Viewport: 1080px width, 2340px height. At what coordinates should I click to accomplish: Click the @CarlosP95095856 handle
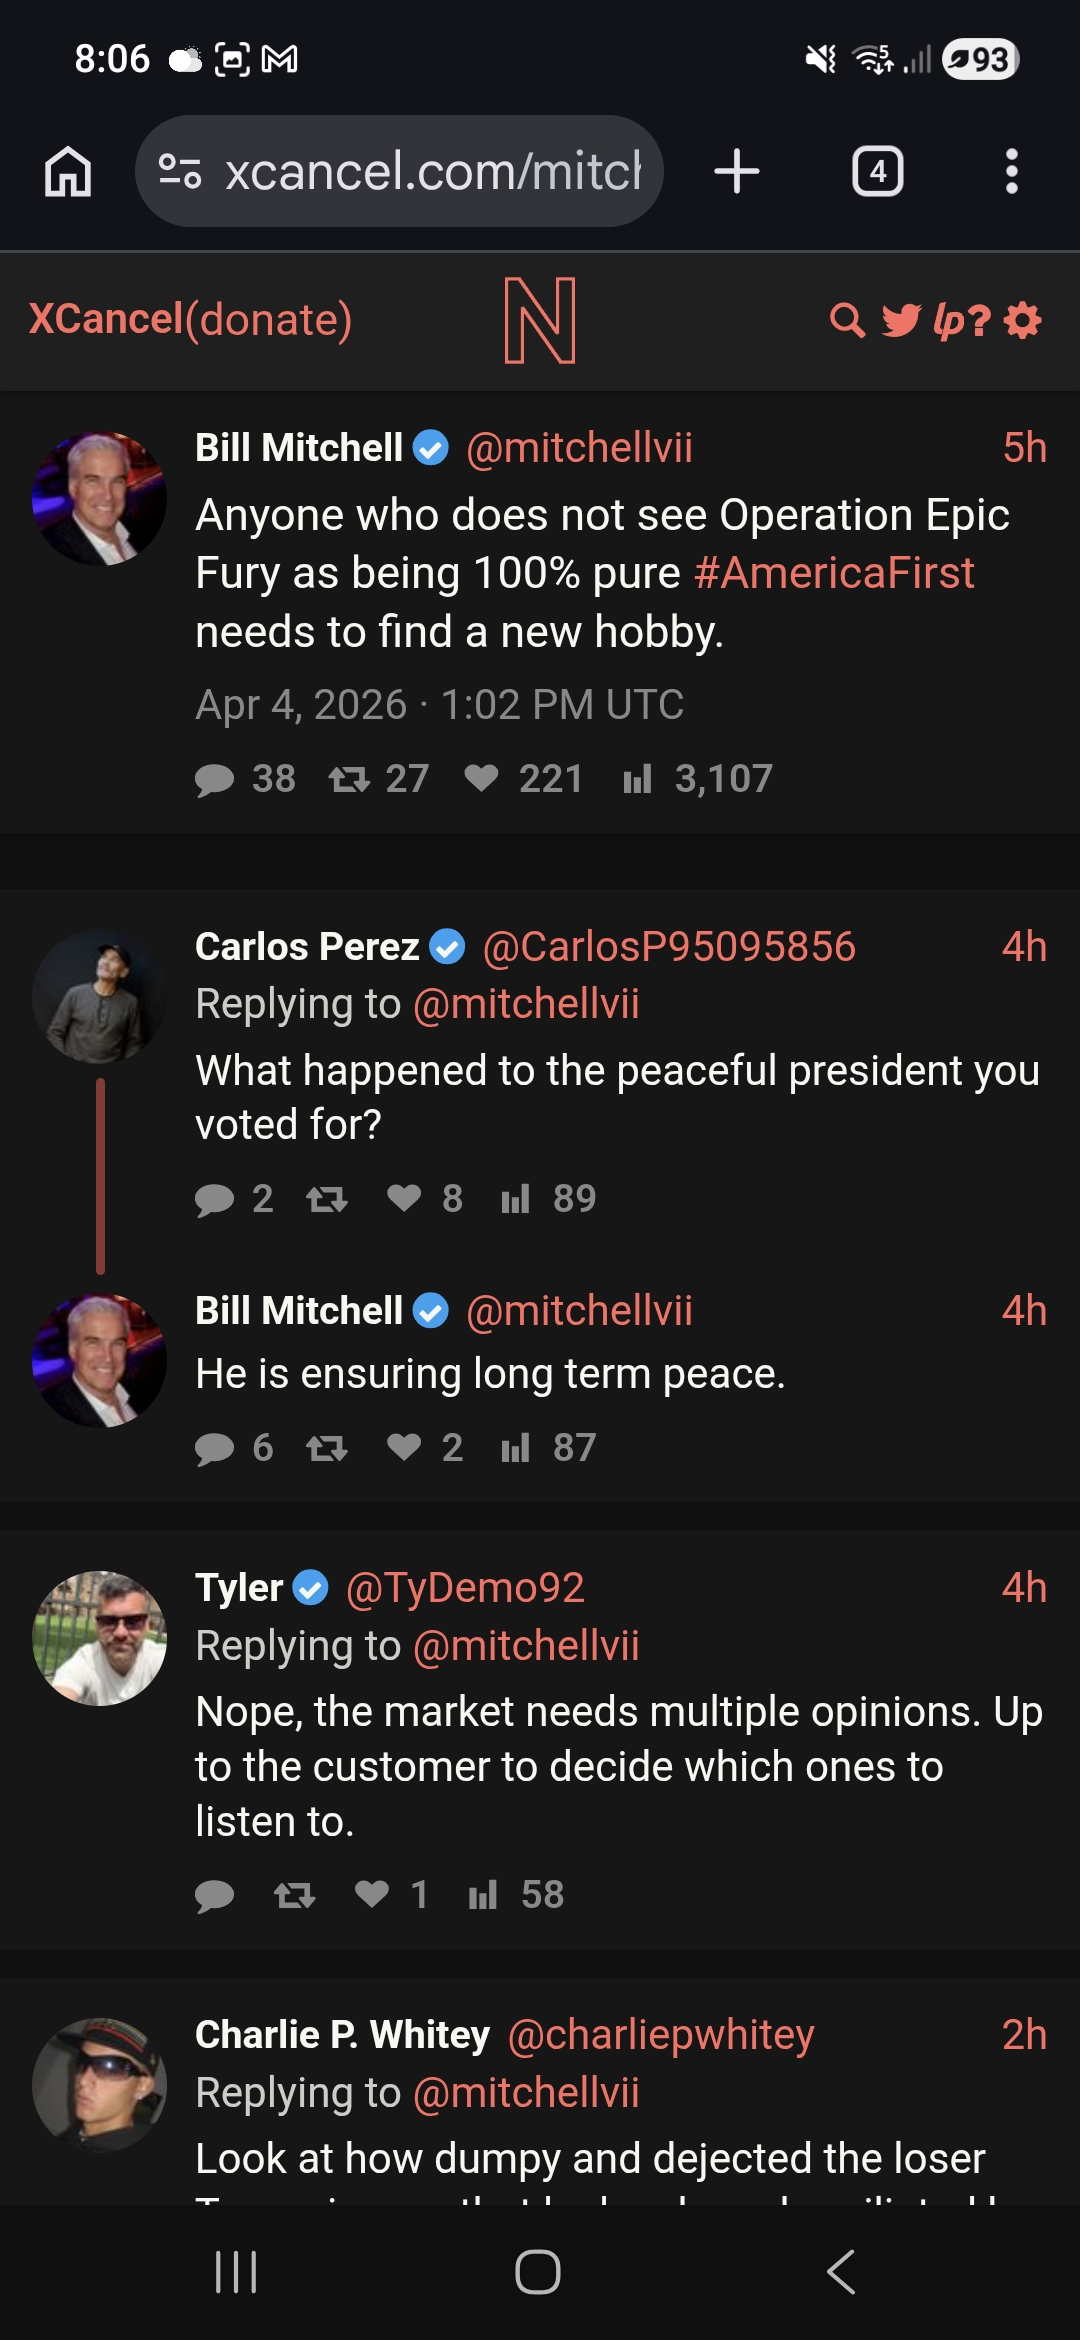click(x=668, y=946)
